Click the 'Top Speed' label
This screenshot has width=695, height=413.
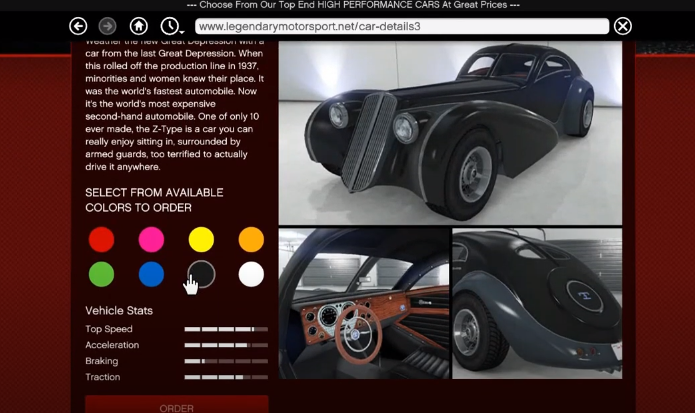point(109,329)
